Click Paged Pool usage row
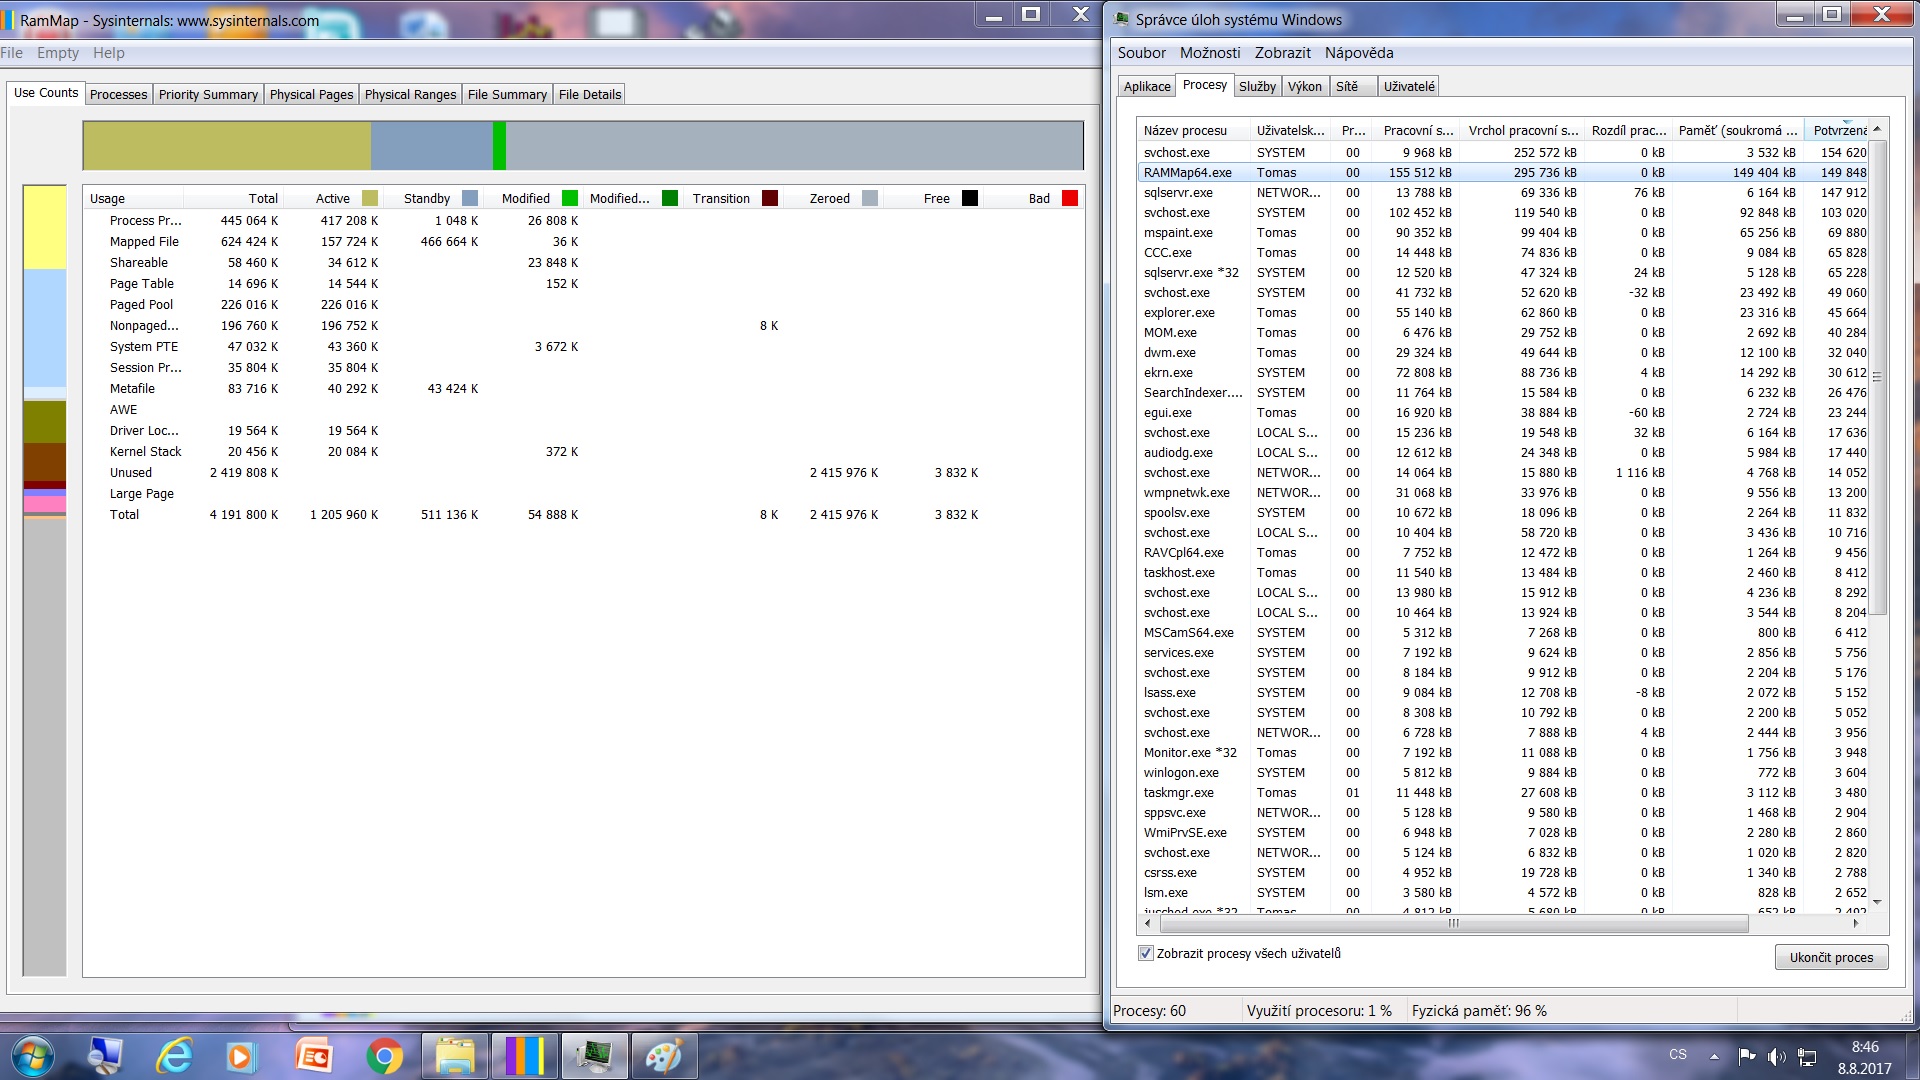The height and width of the screenshot is (1080, 1920). (584, 304)
